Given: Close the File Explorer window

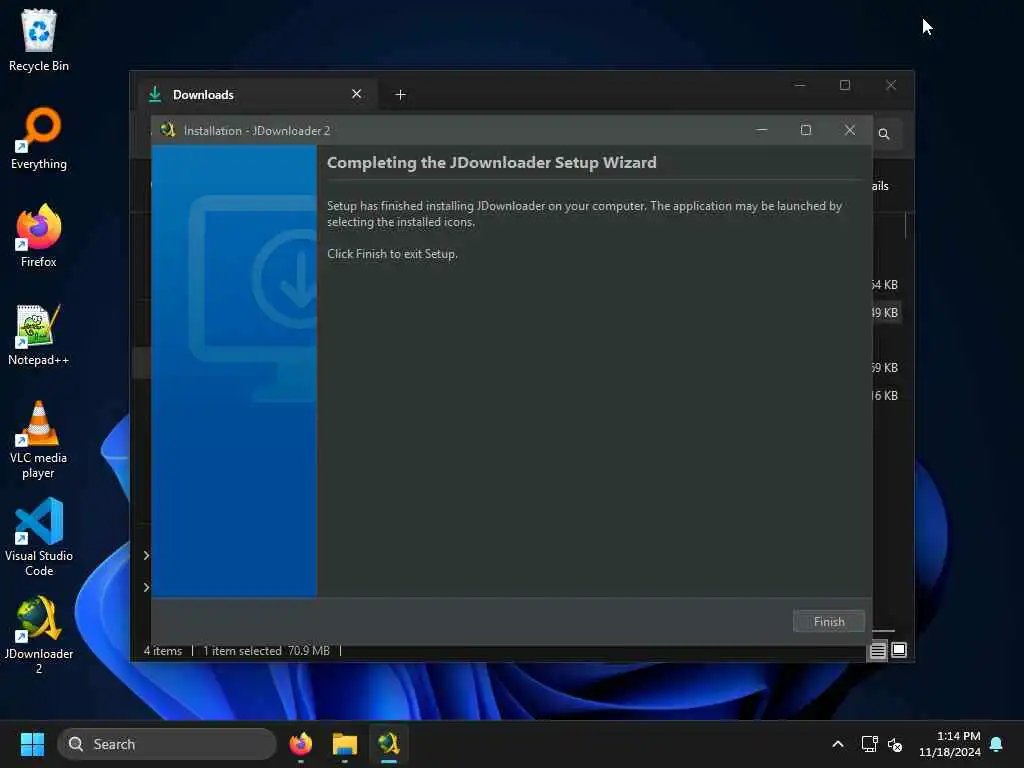Looking at the screenshot, I should pyautogui.click(x=891, y=85).
